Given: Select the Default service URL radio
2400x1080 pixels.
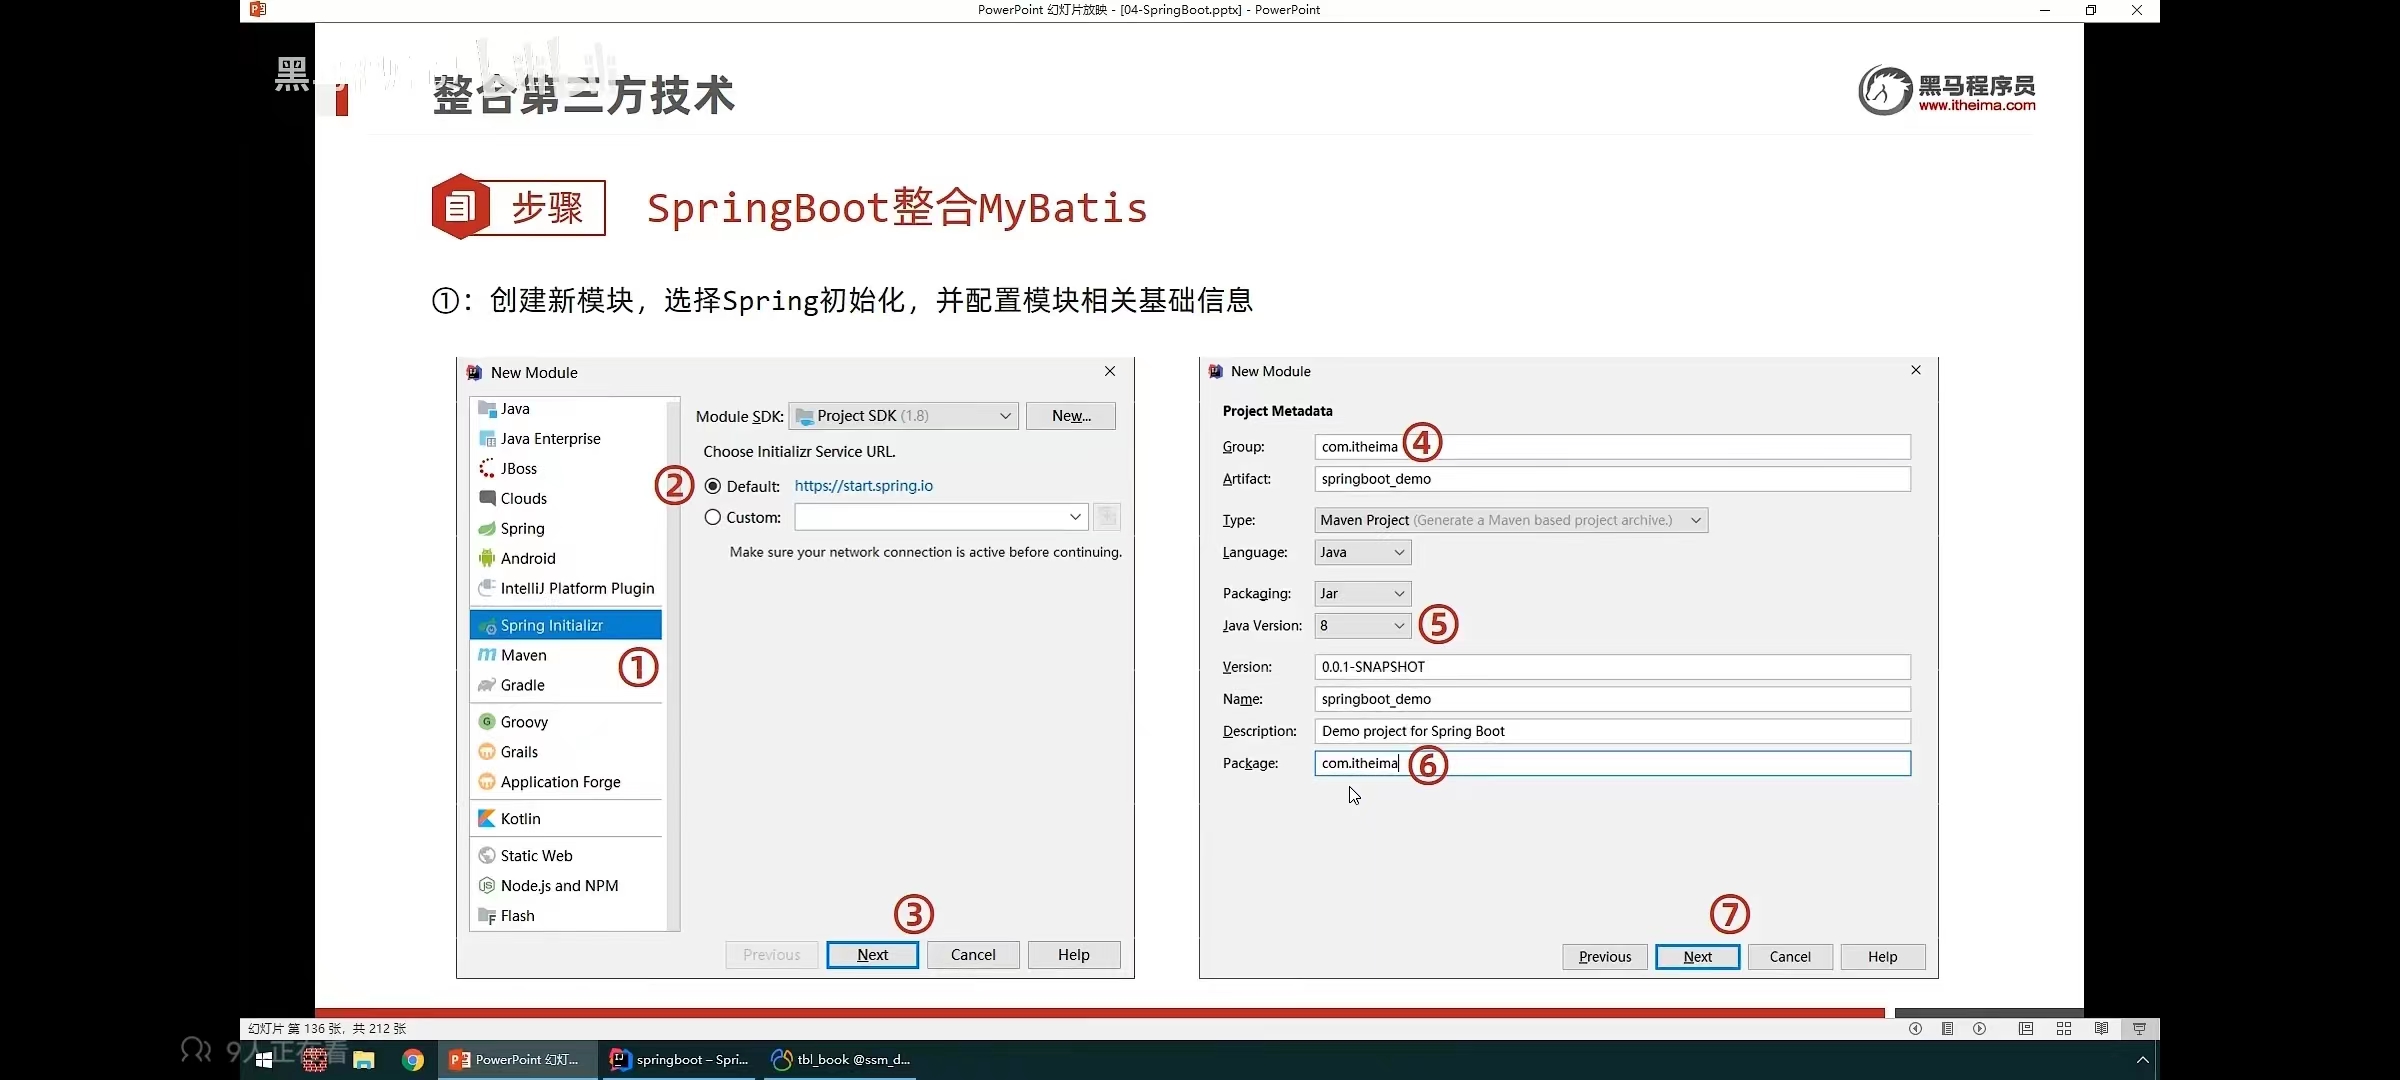Looking at the screenshot, I should coord(713,486).
